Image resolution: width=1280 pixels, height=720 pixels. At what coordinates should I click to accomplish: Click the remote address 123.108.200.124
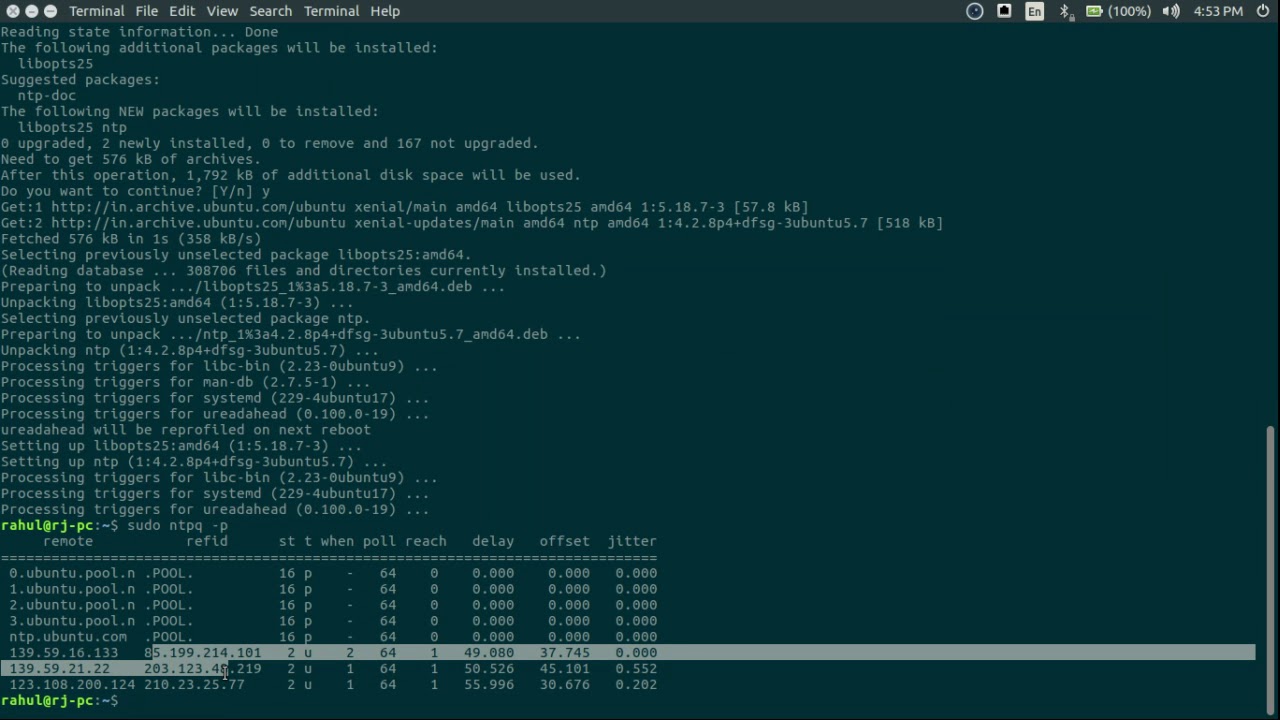72,685
